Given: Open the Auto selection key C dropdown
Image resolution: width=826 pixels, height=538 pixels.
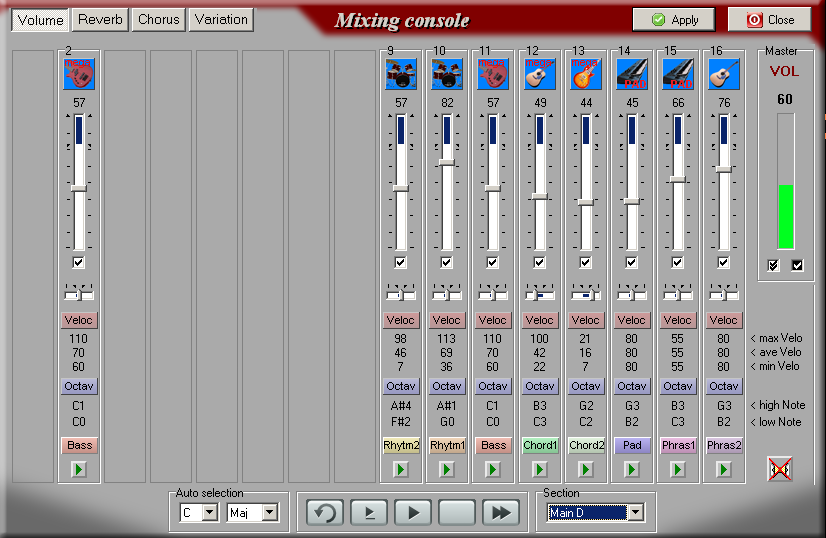Looking at the screenshot, I should (x=209, y=512).
